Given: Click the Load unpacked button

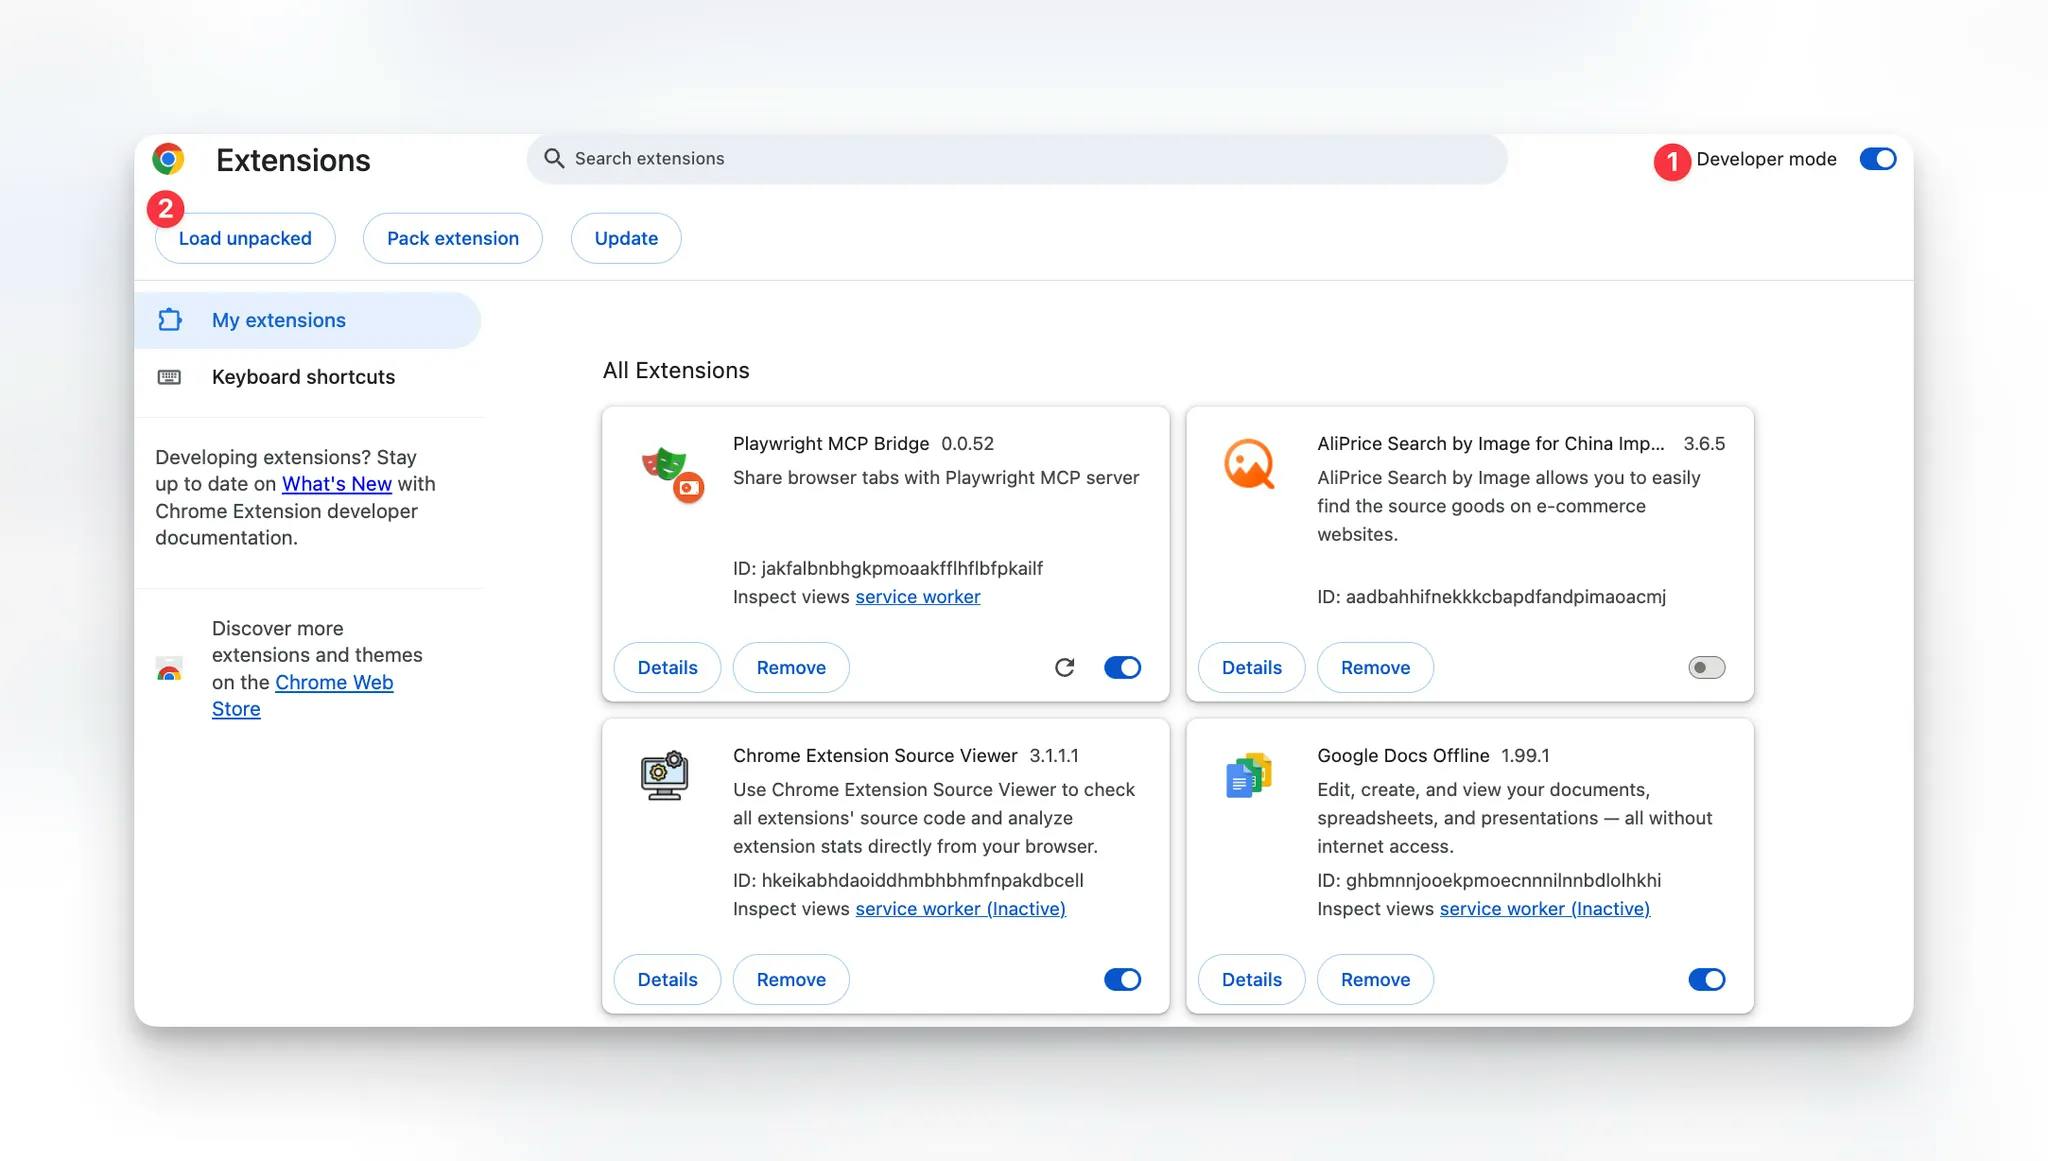Looking at the screenshot, I should coord(245,238).
